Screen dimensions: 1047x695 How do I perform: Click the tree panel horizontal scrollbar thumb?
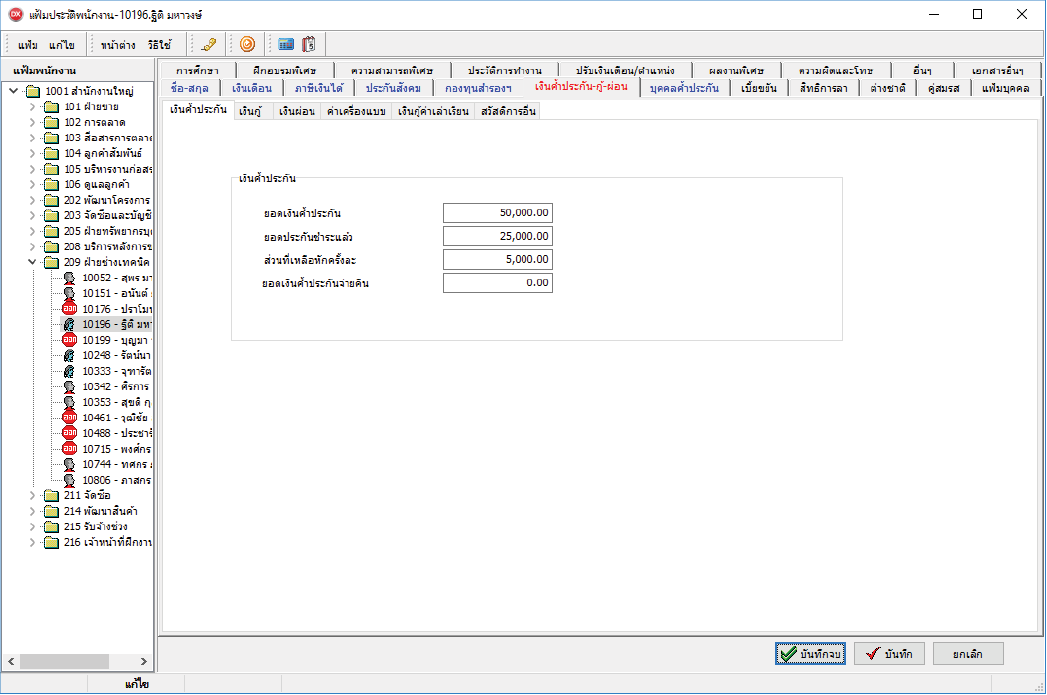click(x=64, y=662)
